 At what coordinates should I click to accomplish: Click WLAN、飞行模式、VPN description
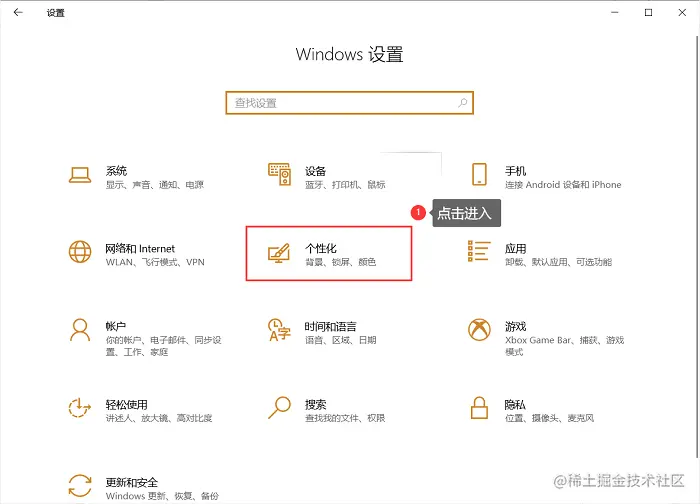[155, 262]
